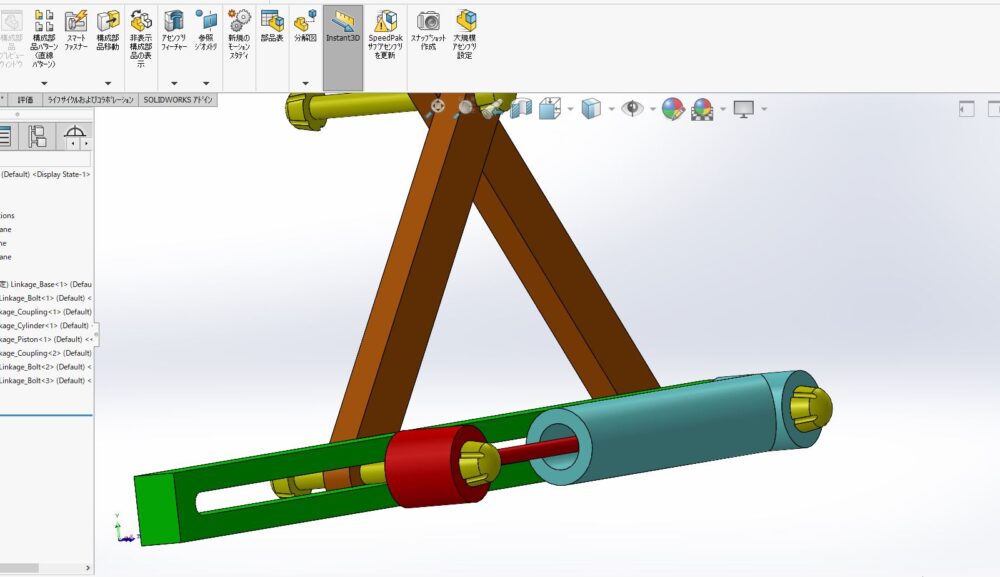The width and height of the screenshot is (1000, 577).
Task: Open the View Settings dropdown arrow
Action: pyautogui.click(x=764, y=109)
